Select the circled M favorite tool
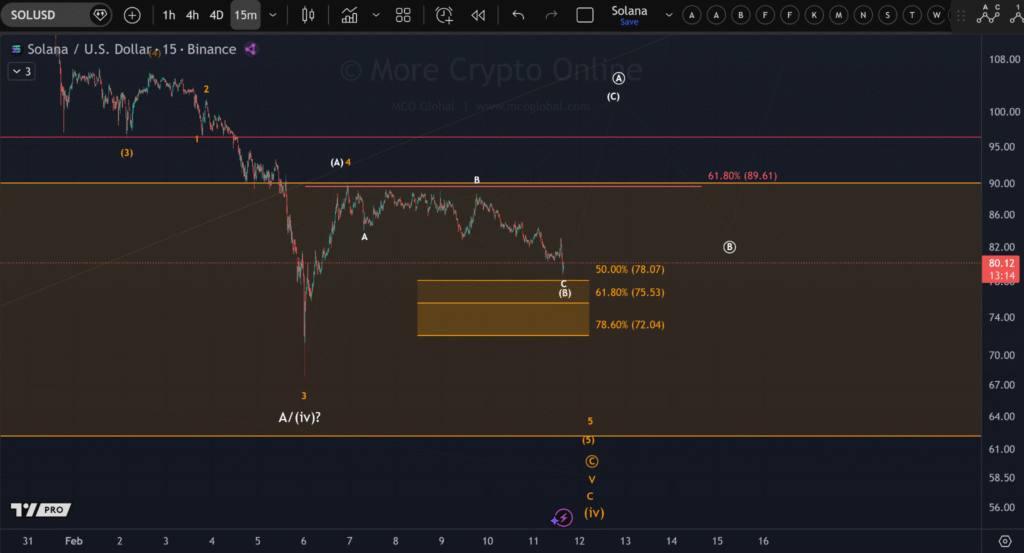The width and height of the screenshot is (1024, 553). point(839,15)
